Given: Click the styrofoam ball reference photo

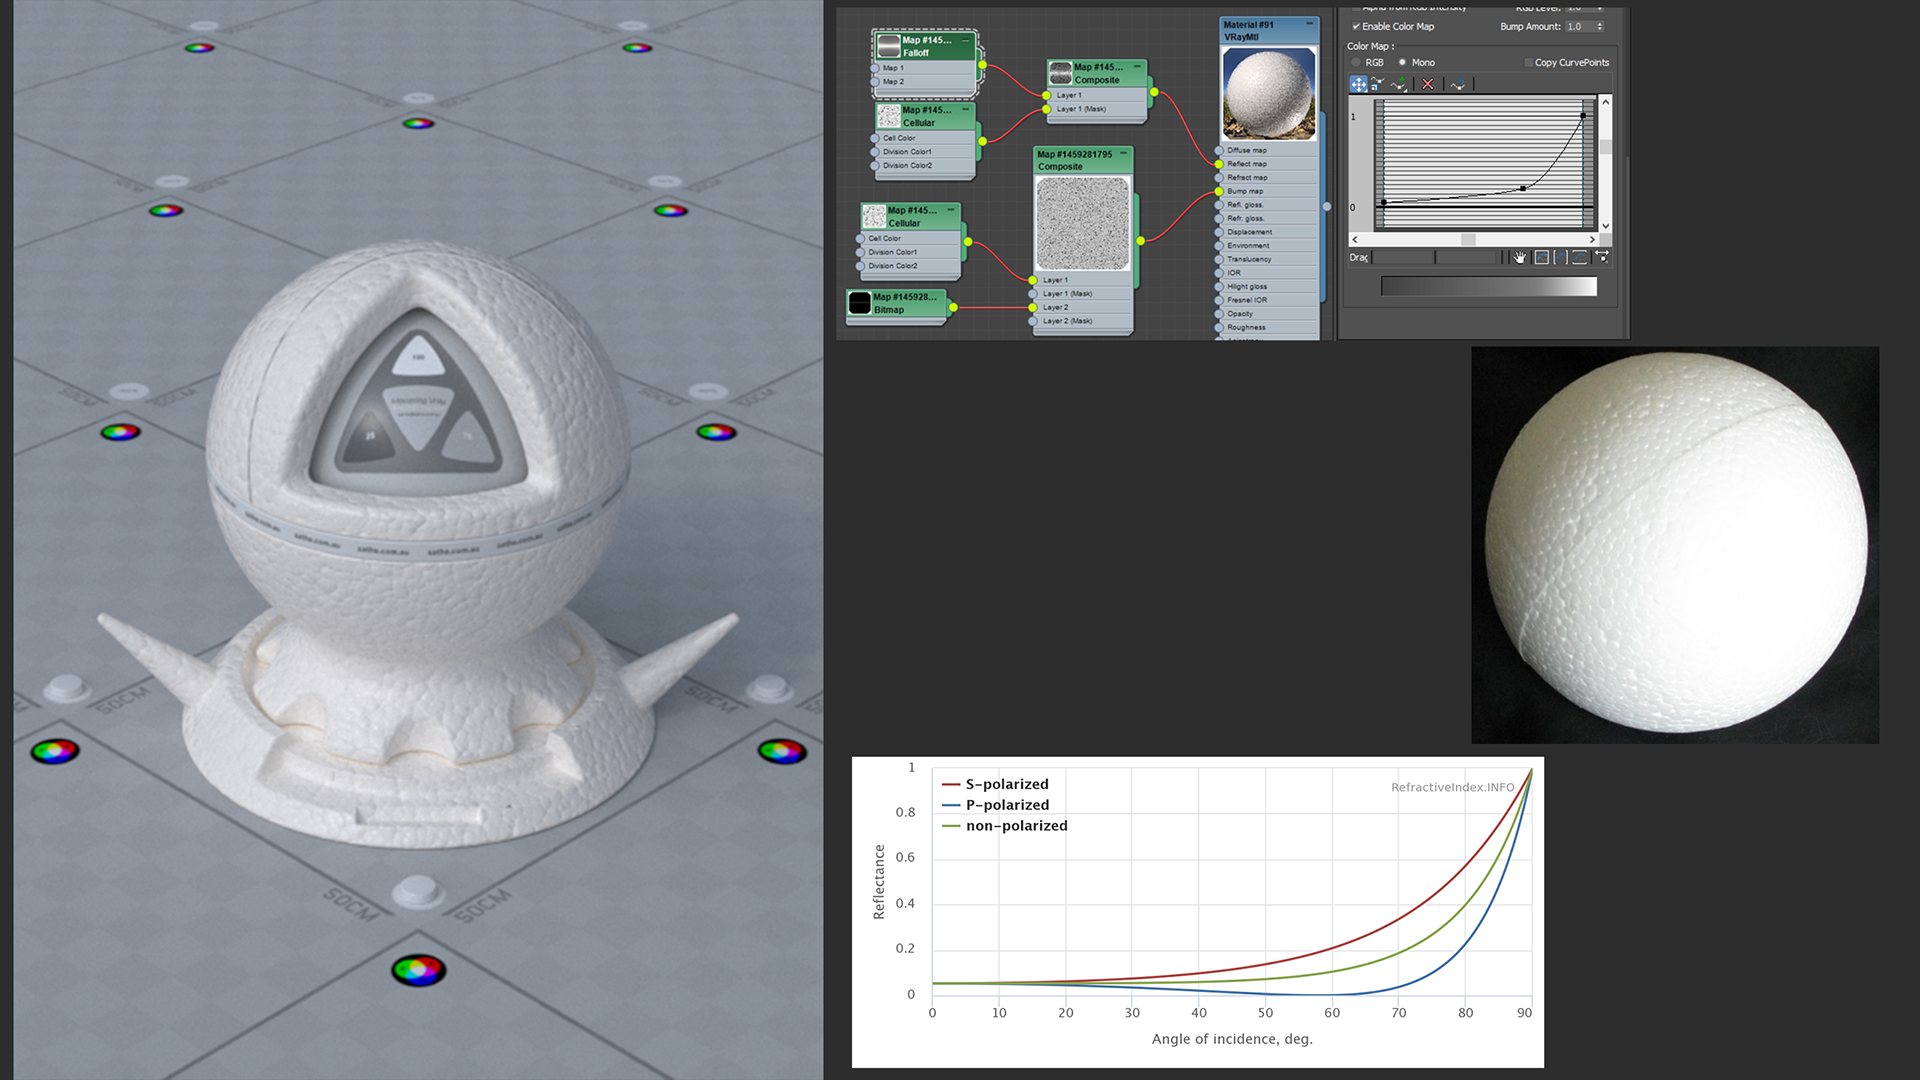Looking at the screenshot, I should [1675, 545].
